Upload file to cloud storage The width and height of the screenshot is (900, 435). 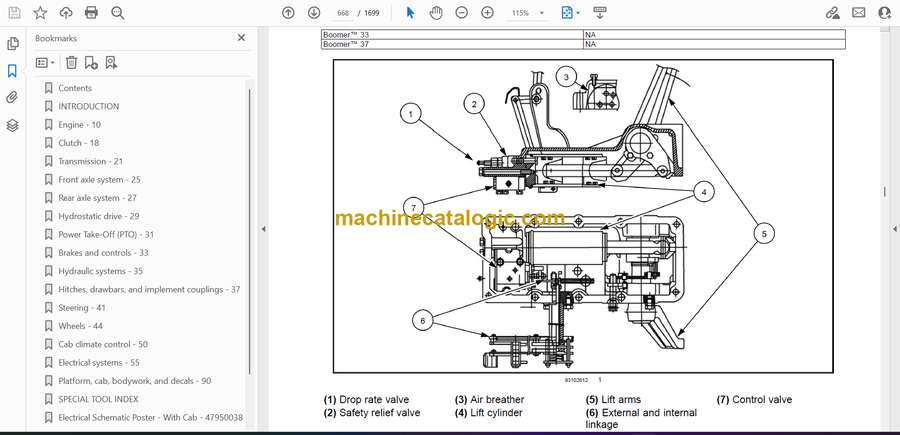66,13
